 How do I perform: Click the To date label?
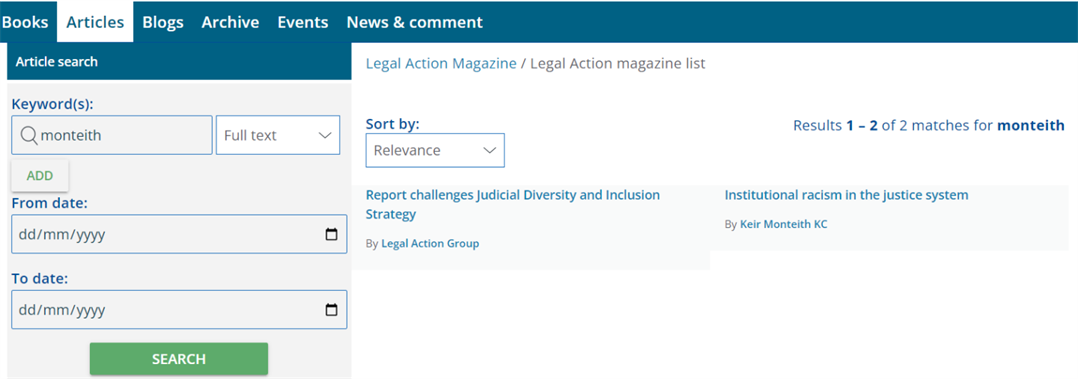[x=41, y=279]
